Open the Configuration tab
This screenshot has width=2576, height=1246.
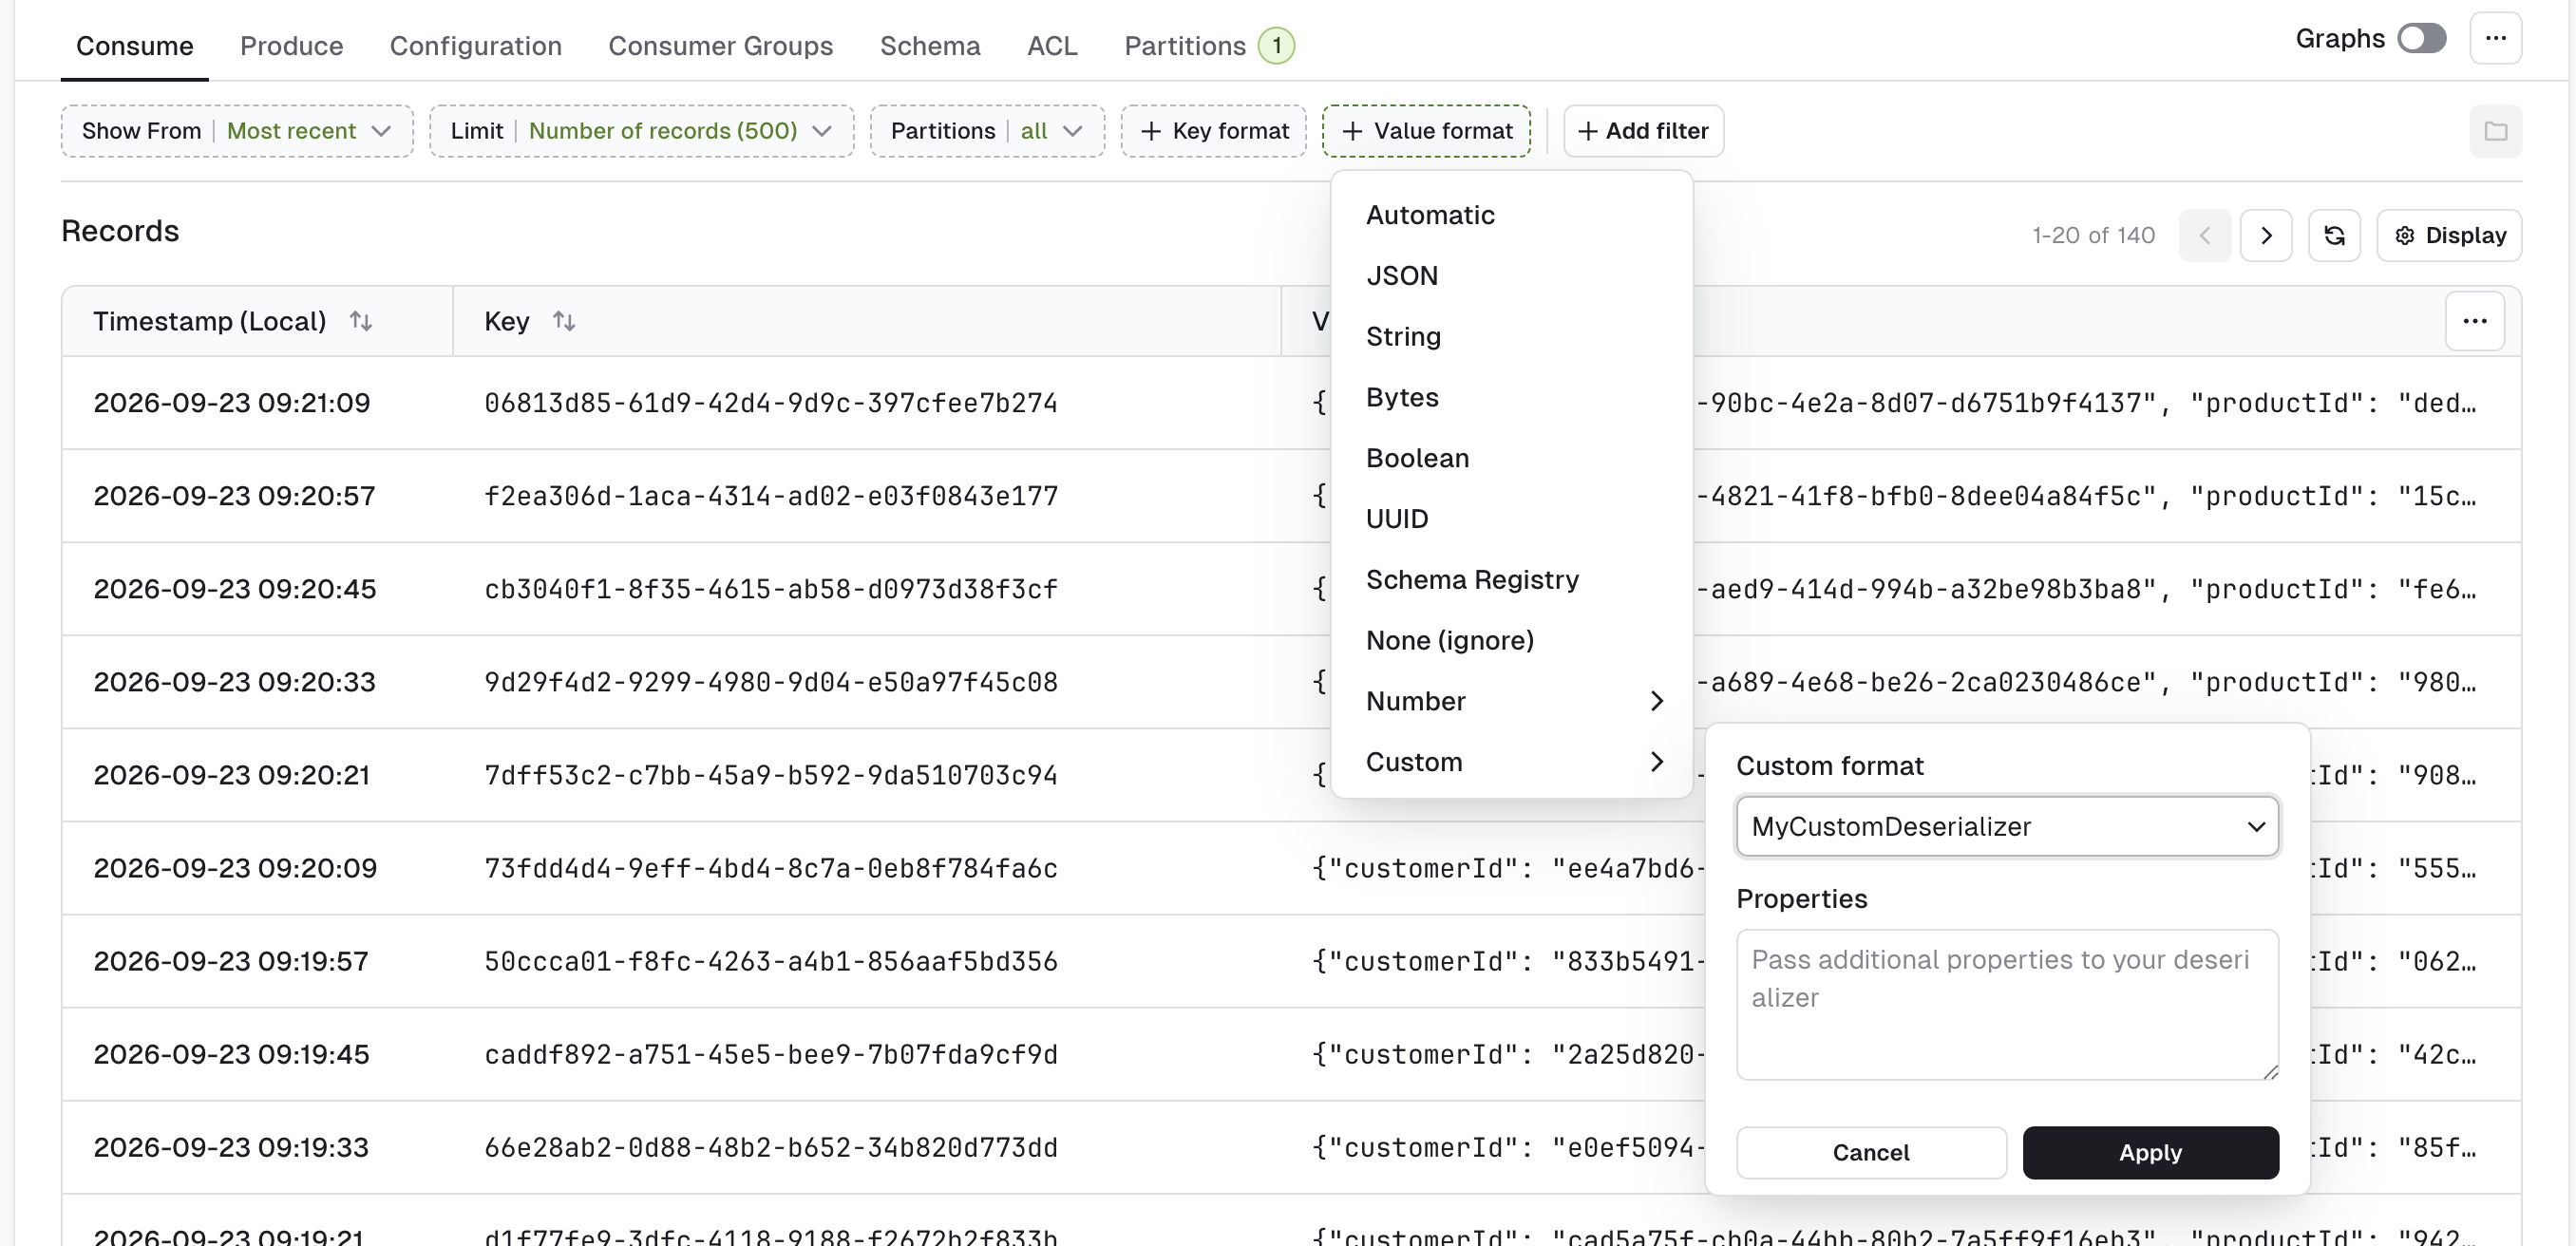click(475, 46)
